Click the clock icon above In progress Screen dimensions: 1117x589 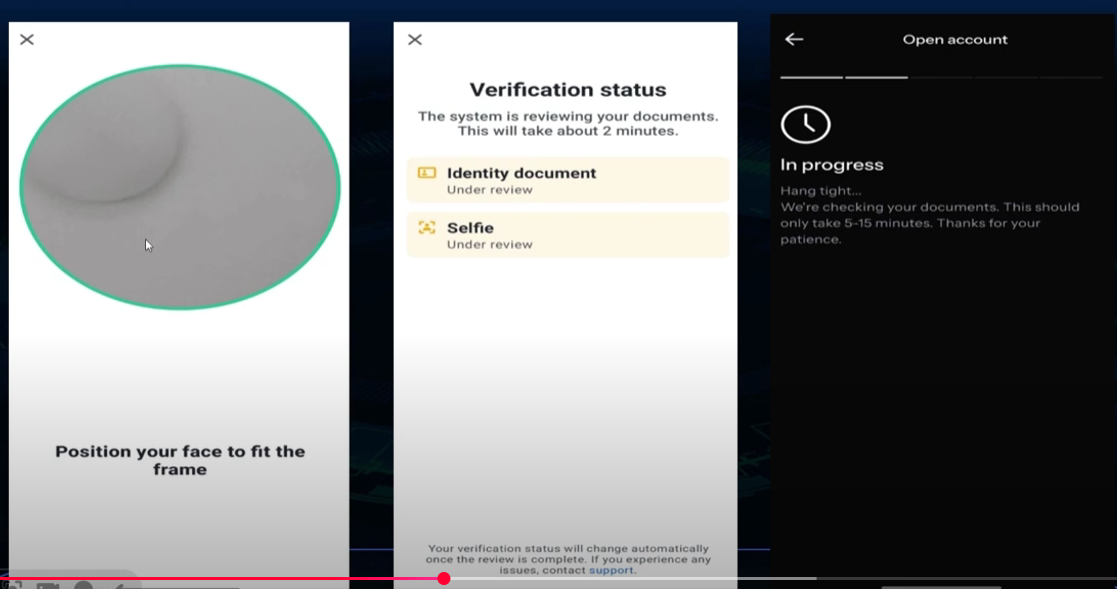(805, 124)
